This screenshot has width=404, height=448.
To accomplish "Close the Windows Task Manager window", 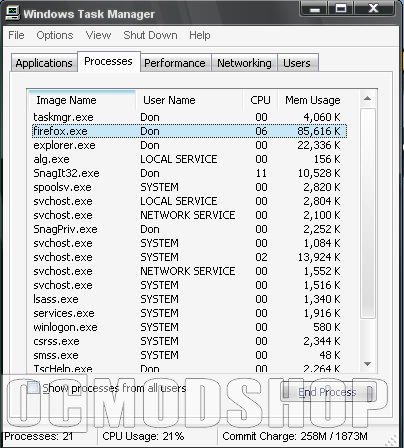I will [373, 9].
